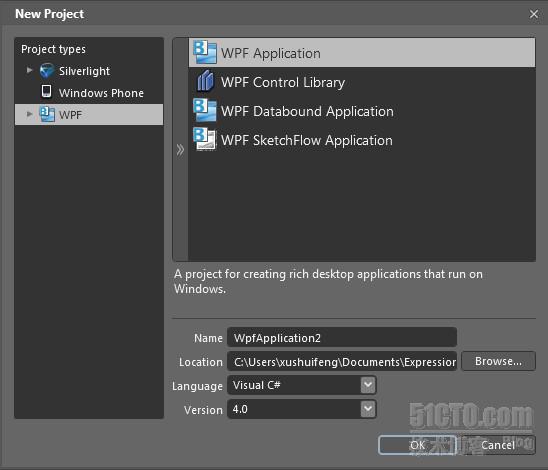
Task: Click the 4.0 version value
Action: click(x=240, y=409)
